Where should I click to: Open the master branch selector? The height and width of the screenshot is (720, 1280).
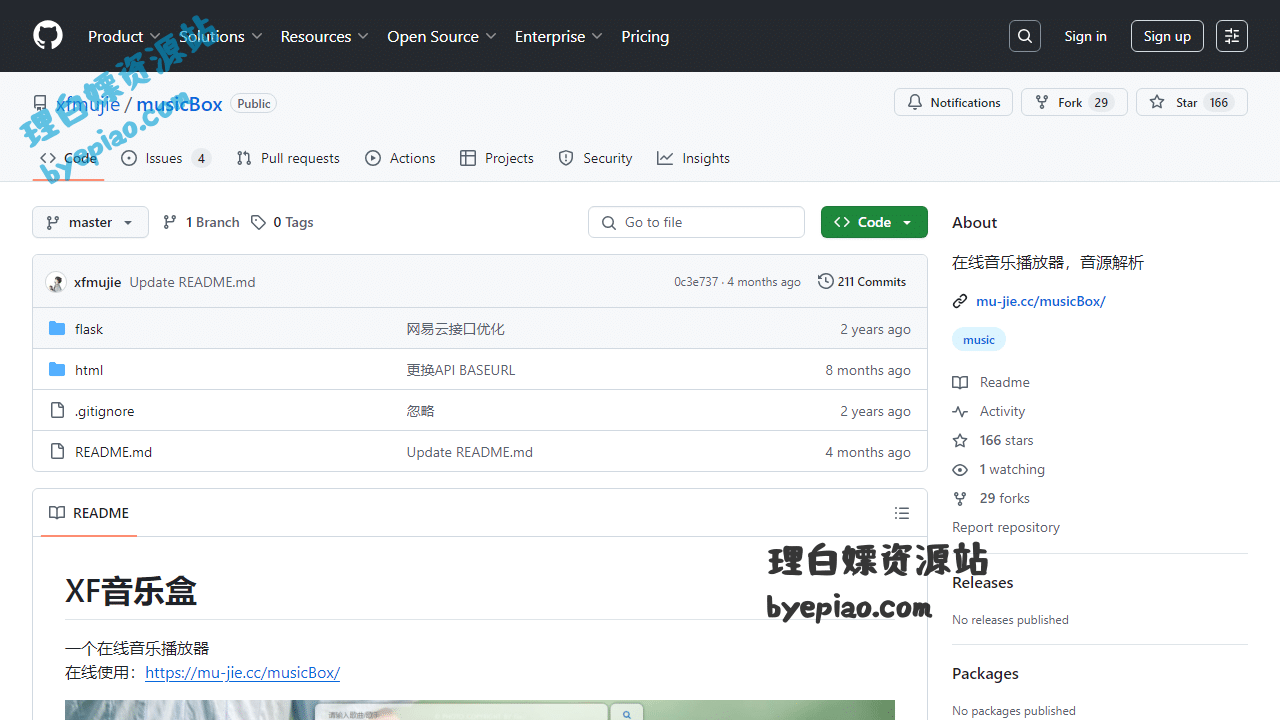click(x=90, y=222)
